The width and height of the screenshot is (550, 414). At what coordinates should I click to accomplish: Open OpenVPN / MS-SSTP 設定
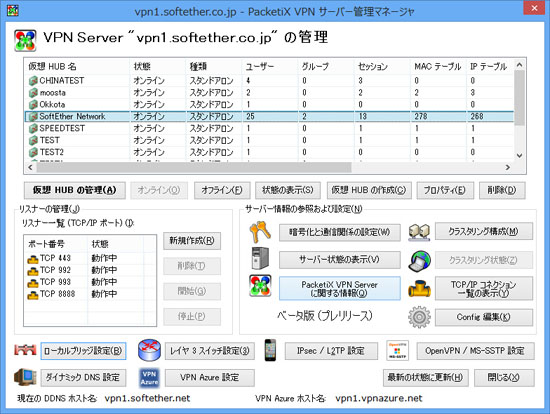[475, 351]
